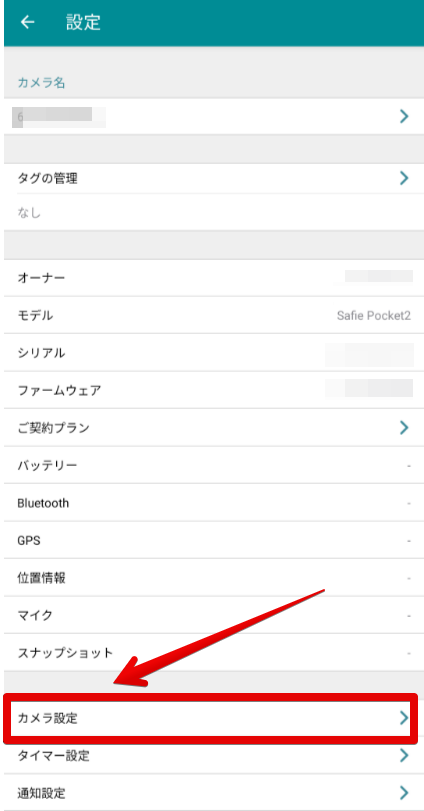The width and height of the screenshot is (424, 811).
Task: Tap the モデル Safie Pocket2 row
Action: click(x=214, y=315)
